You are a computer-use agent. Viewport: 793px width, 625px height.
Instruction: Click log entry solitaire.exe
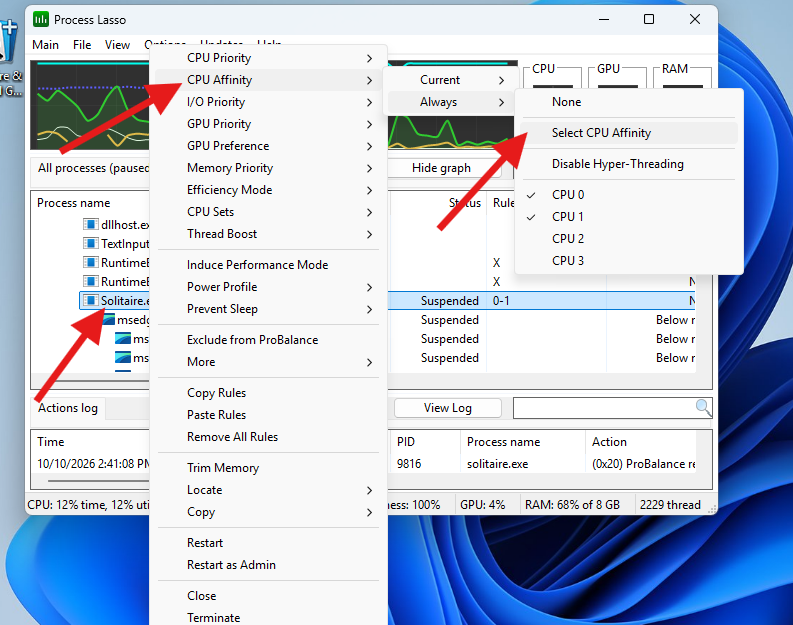pos(498,464)
